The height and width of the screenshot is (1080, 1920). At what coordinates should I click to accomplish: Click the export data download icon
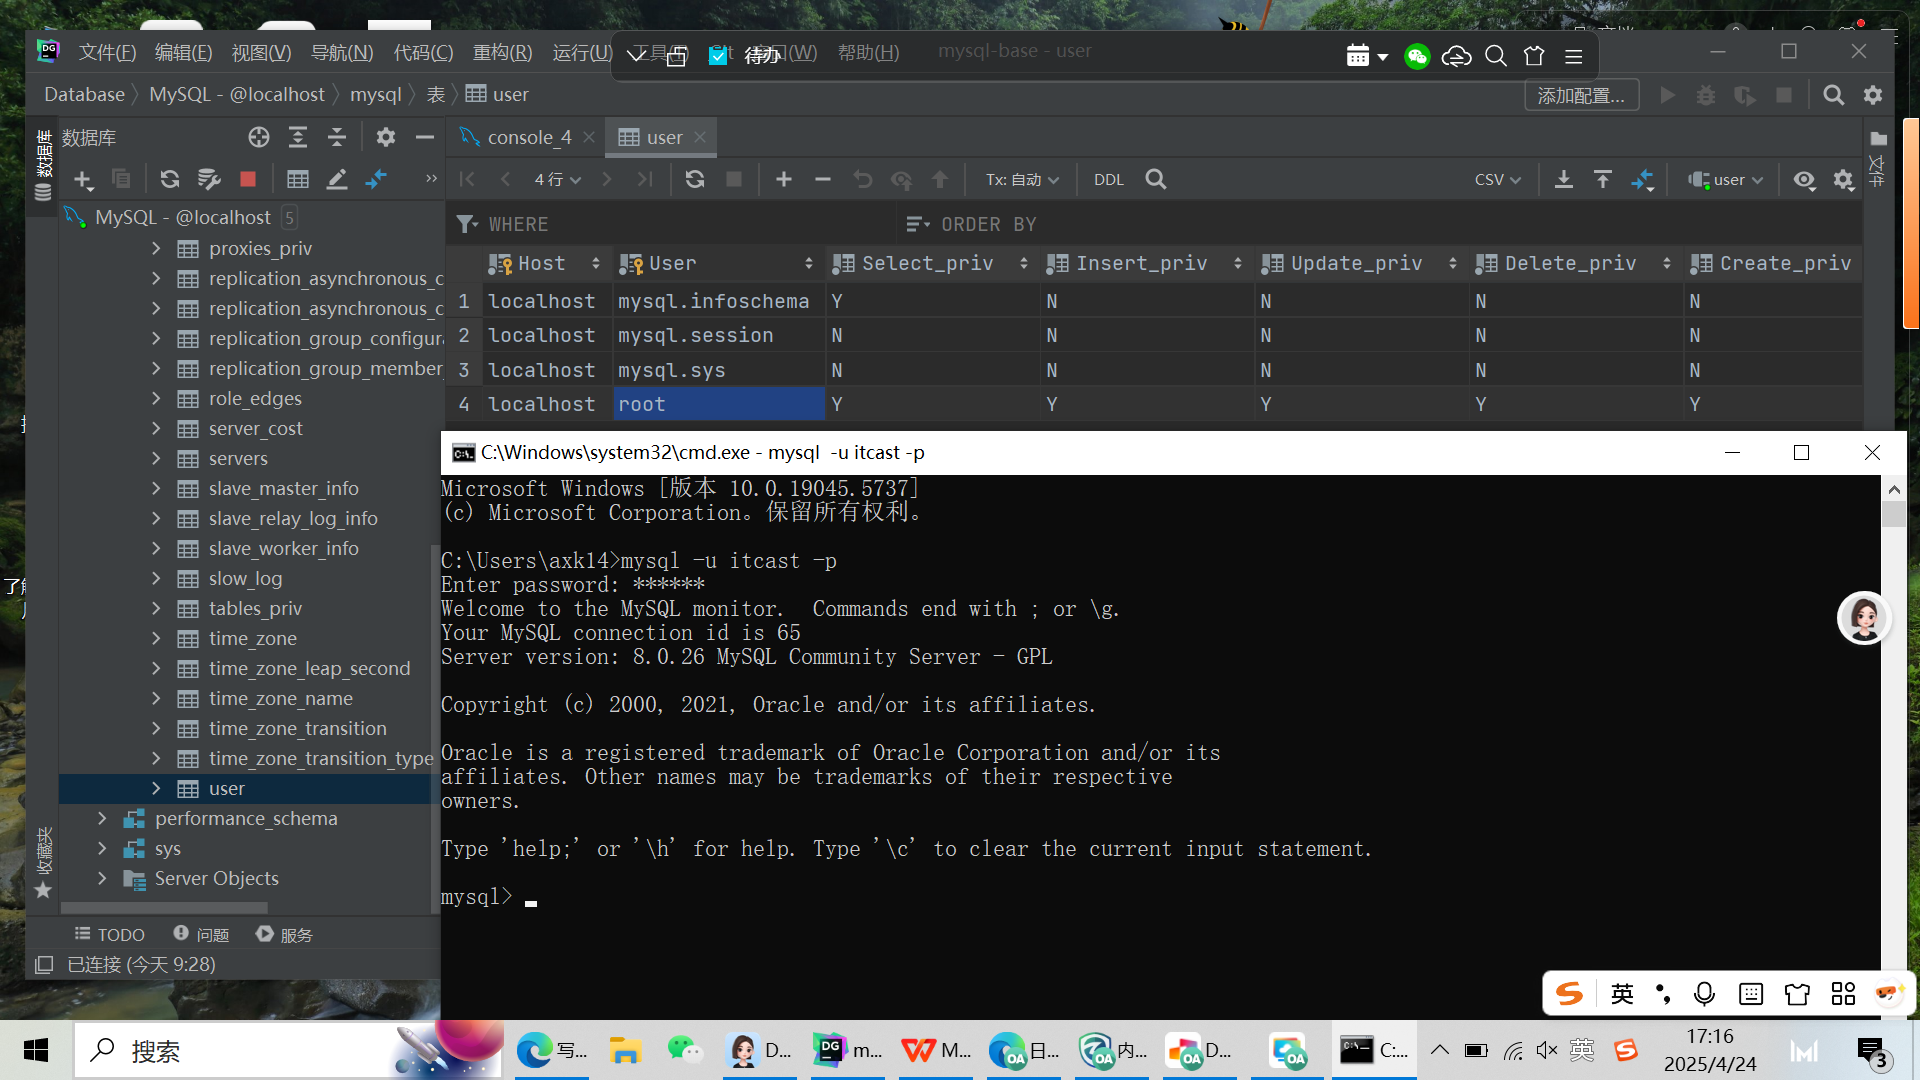[1564, 179]
